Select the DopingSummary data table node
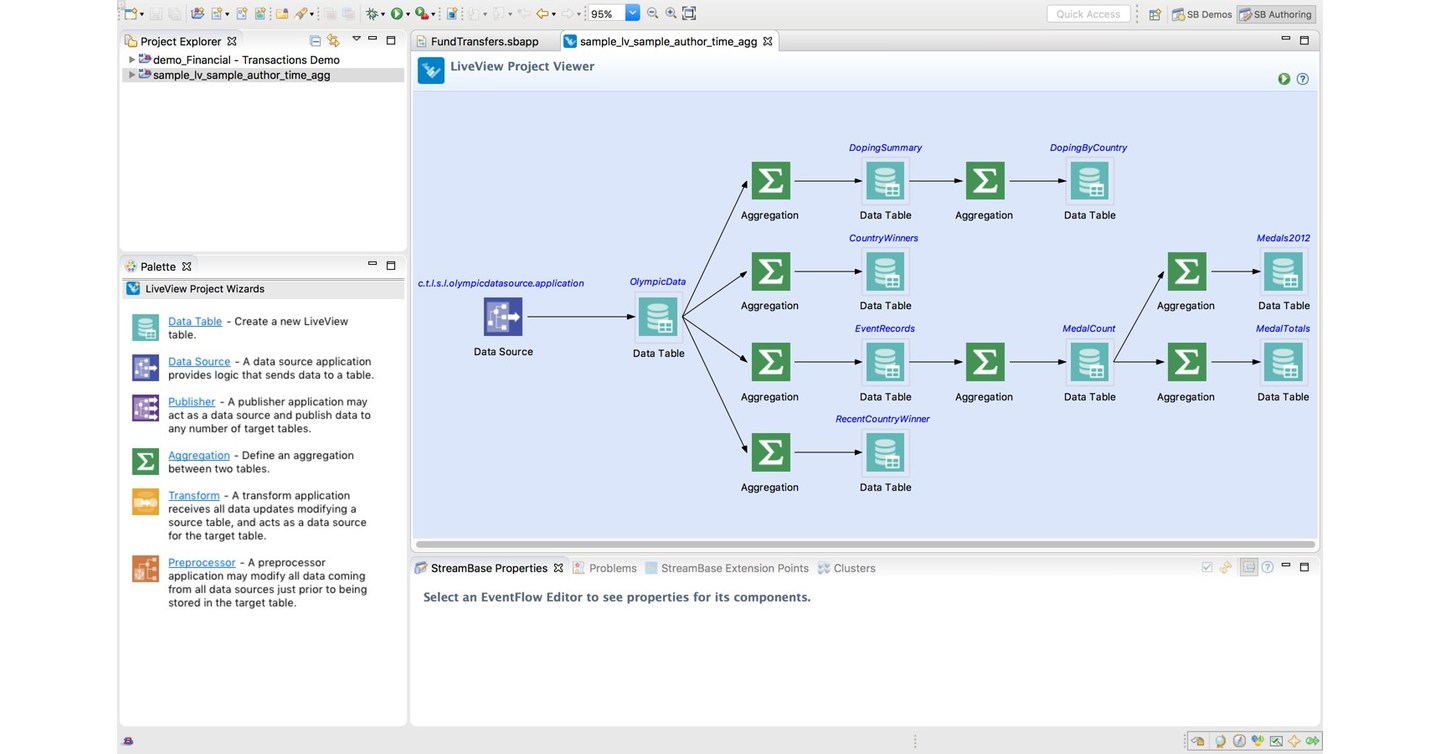This screenshot has width=1440, height=754. 885,181
